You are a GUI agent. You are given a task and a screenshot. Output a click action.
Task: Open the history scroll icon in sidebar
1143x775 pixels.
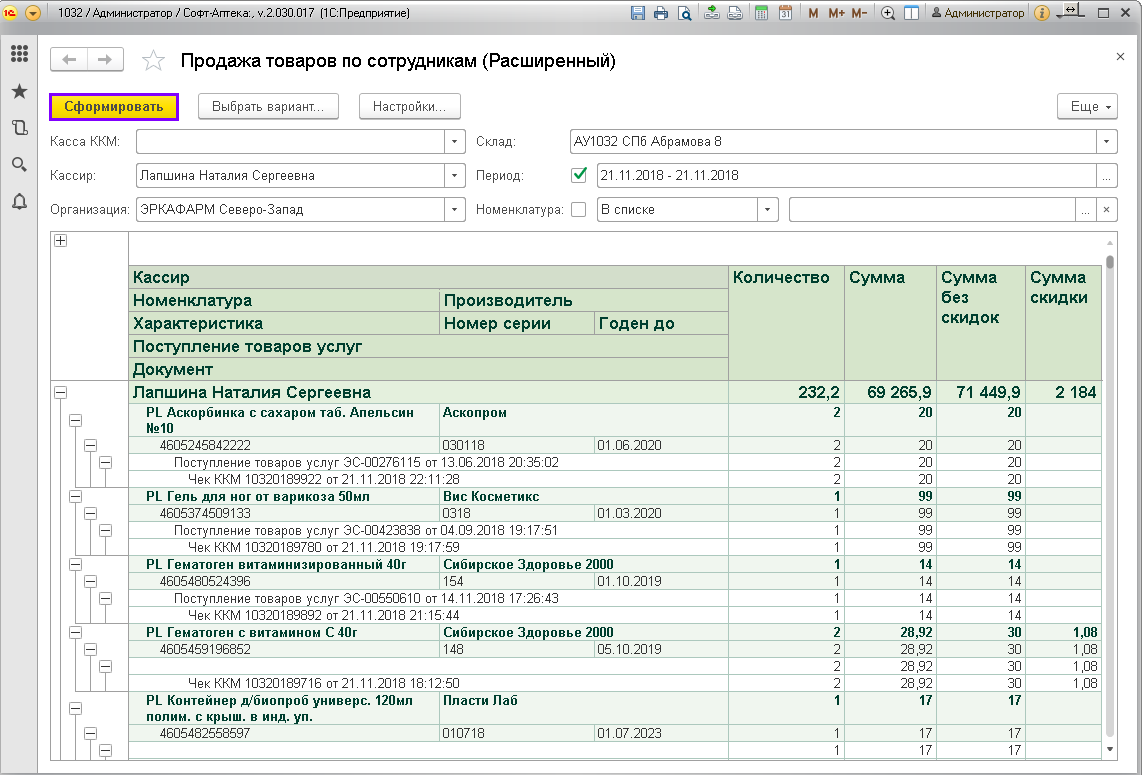pyautogui.click(x=18, y=128)
